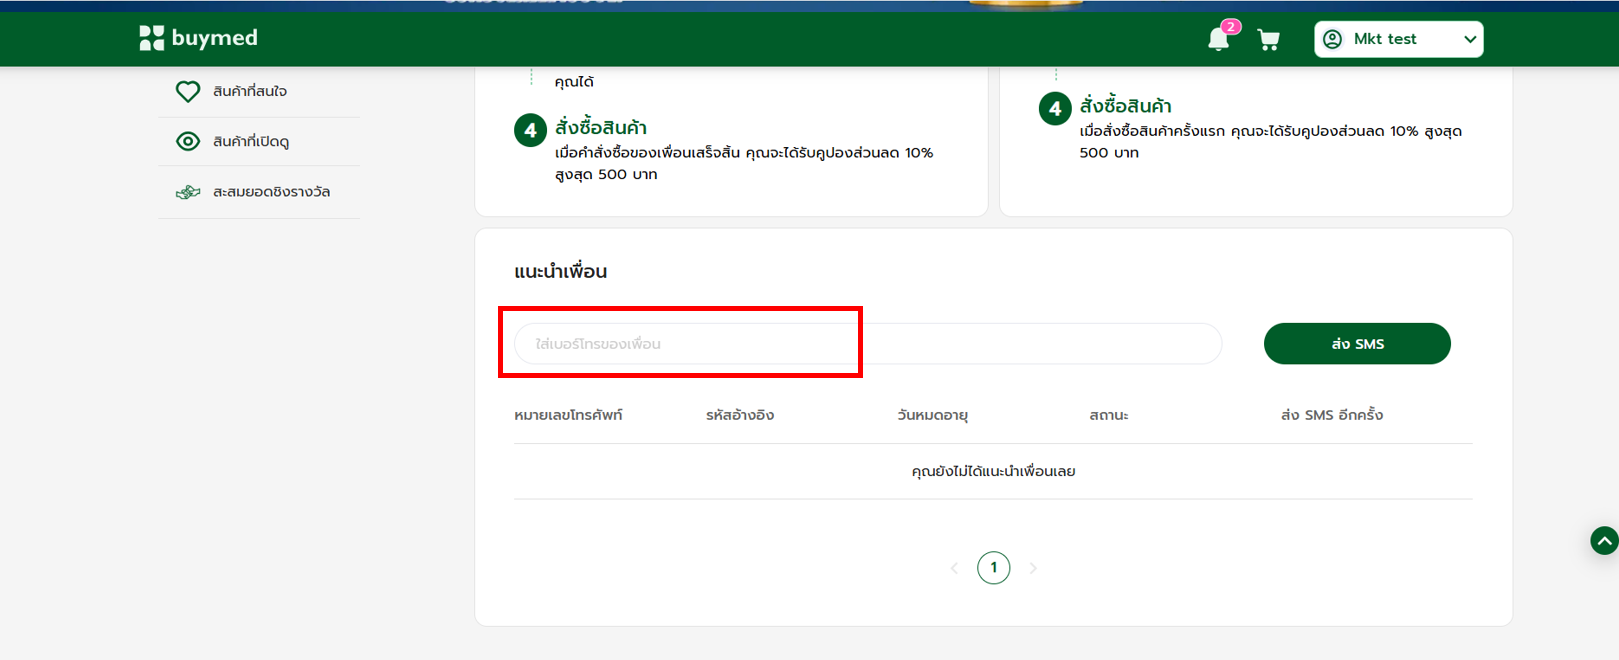Viewport: 1619px width, 660px height.
Task: Open the notifications bell
Action: tap(1218, 40)
